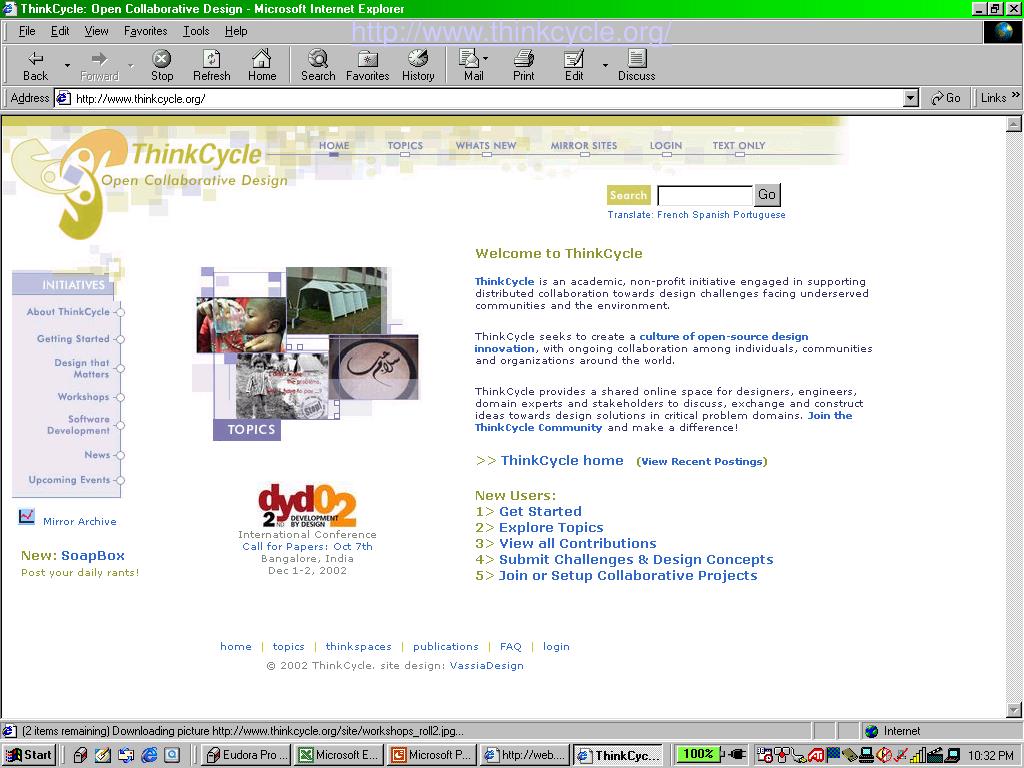This screenshot has height=768, width=1024.
Task: Follow the Get Started link
Action: [x=540, y=511]
